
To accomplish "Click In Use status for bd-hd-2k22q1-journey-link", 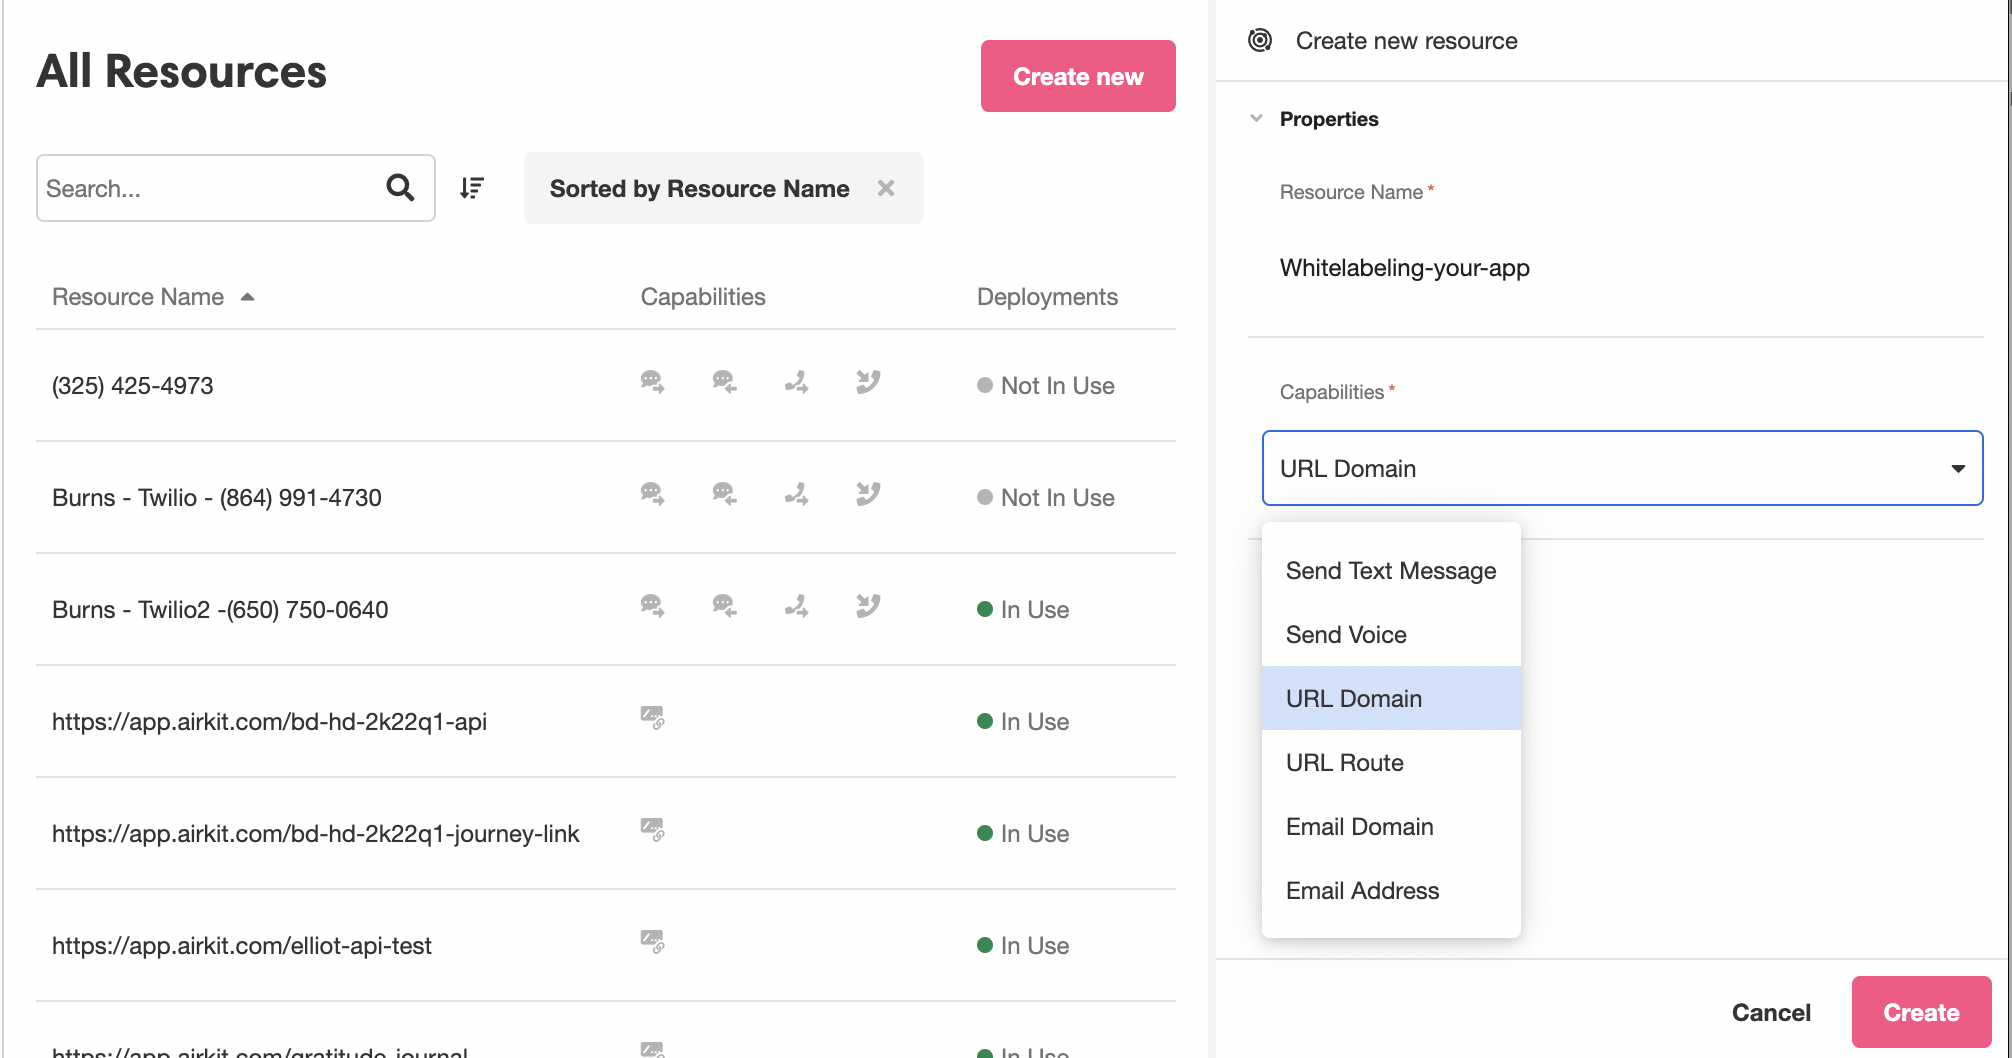I will pyautogui.click(x=1023, y=834).
